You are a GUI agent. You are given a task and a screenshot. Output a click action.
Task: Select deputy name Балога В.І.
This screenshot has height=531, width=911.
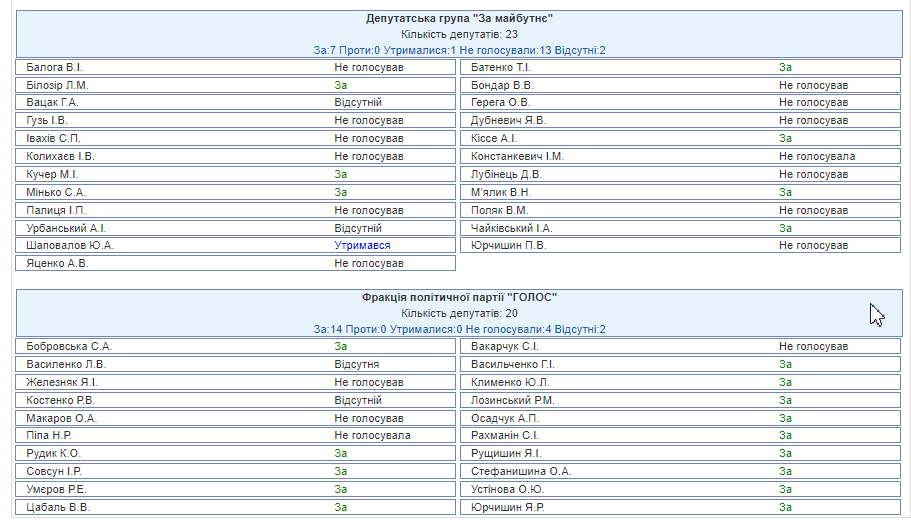pyautogui.click(x=55, y=67)
